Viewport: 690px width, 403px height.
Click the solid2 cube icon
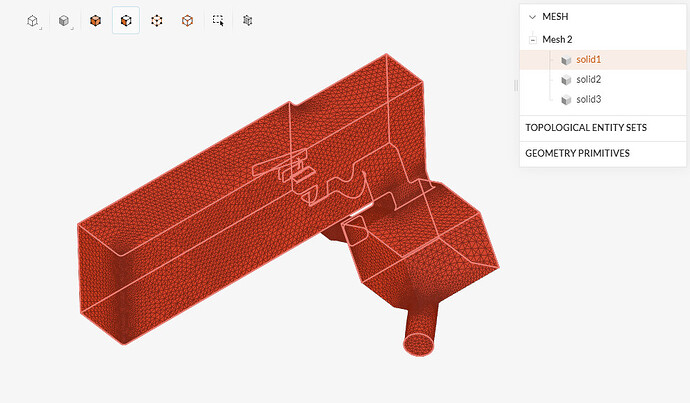tap(566, 80)
